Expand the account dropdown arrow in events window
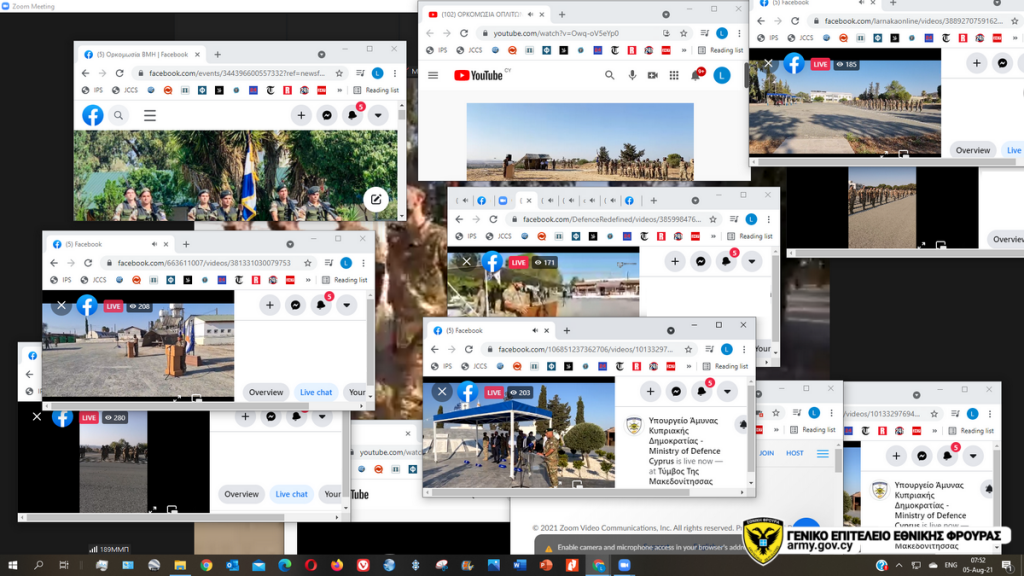The image size is (1024, 576). click(x=378, y=116)
